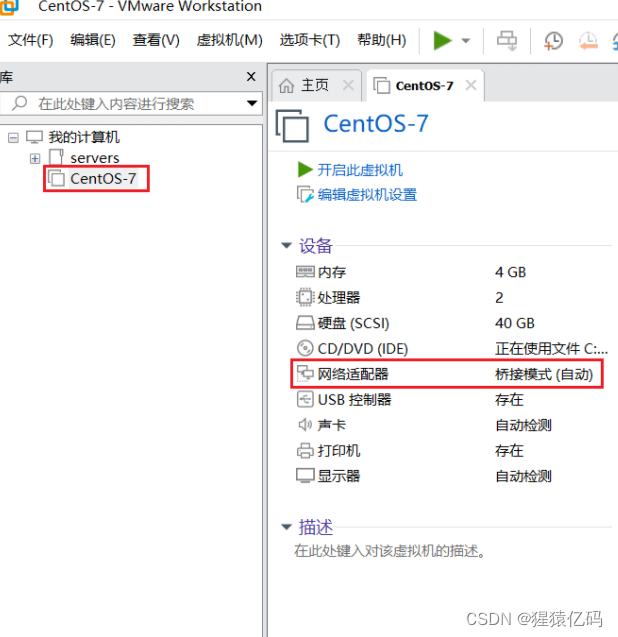This screenshot has height=637, width=618.
Task: Select the 内存 device row label
Action: (332, 272)
